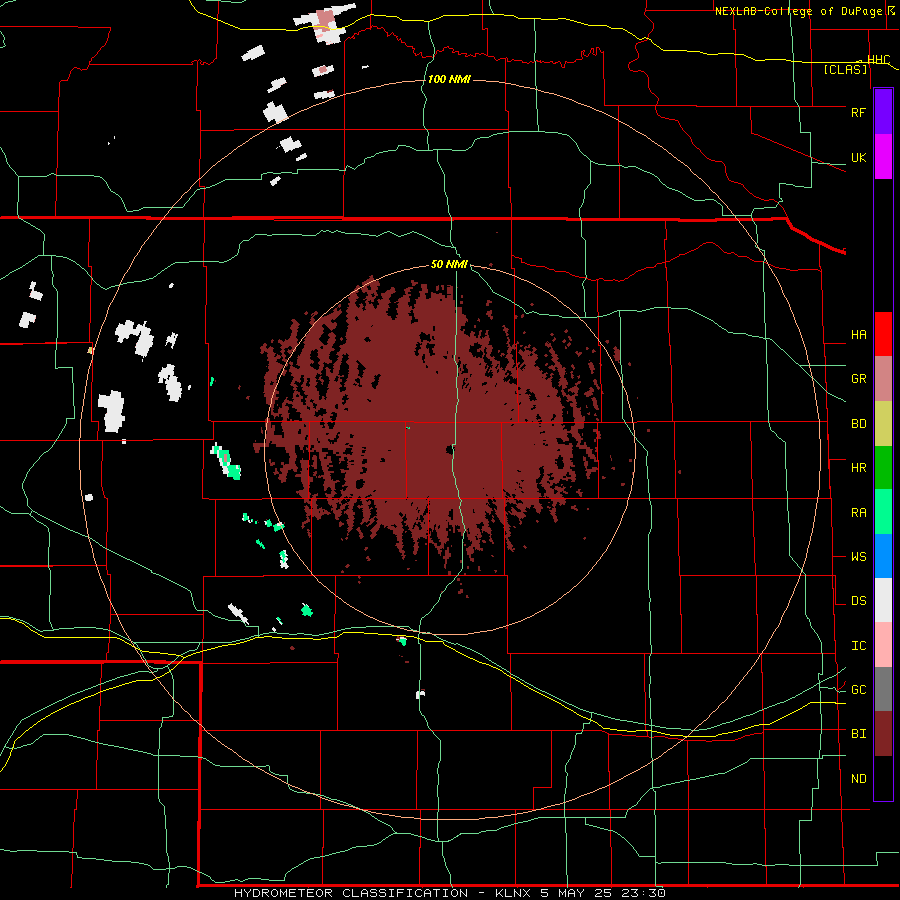Click the 'IC' legend label
The image size is (900, 900).
[858, 646]
